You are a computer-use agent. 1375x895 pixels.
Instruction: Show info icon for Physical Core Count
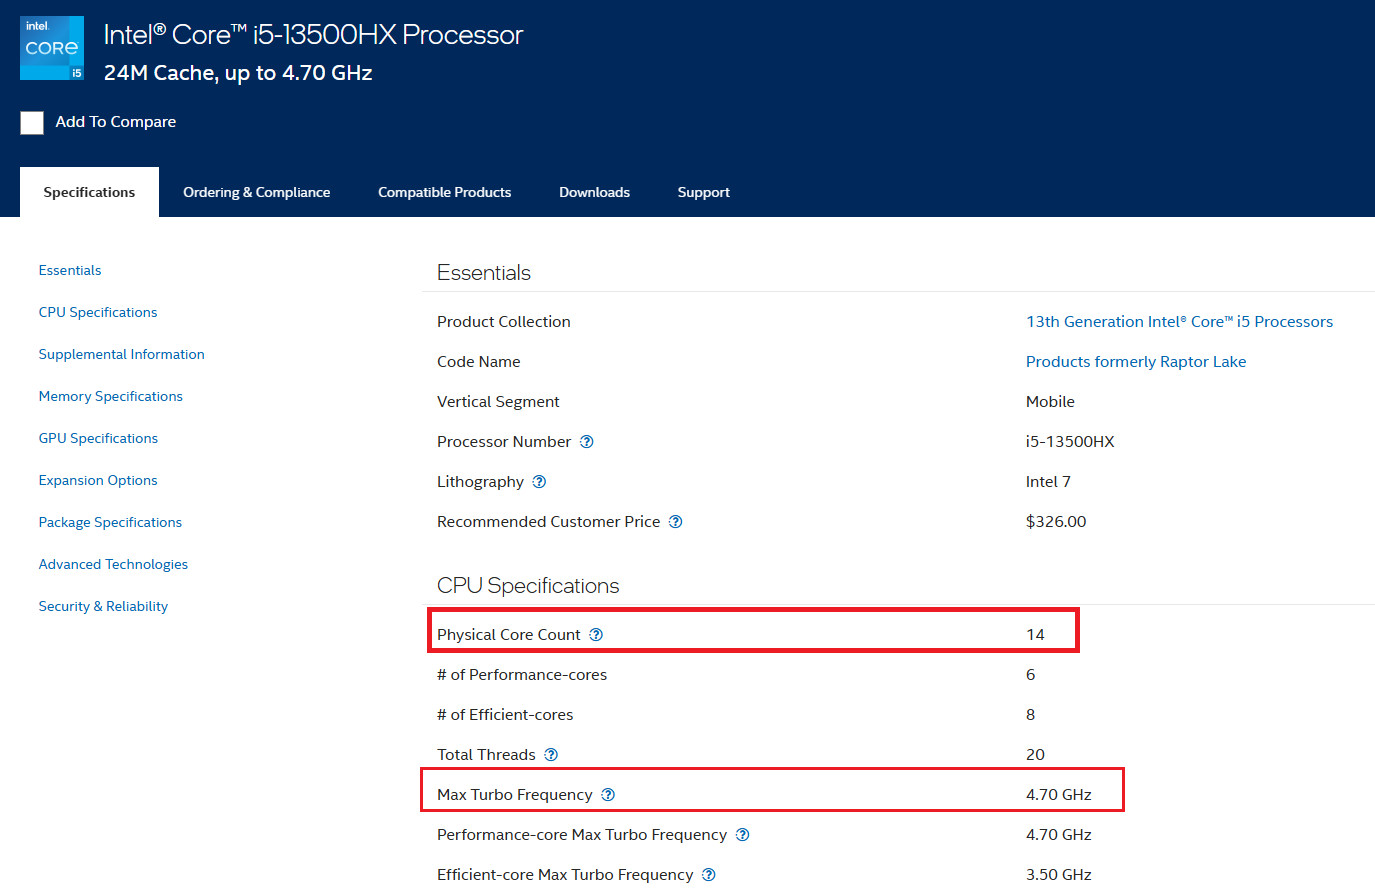point(596,635)
